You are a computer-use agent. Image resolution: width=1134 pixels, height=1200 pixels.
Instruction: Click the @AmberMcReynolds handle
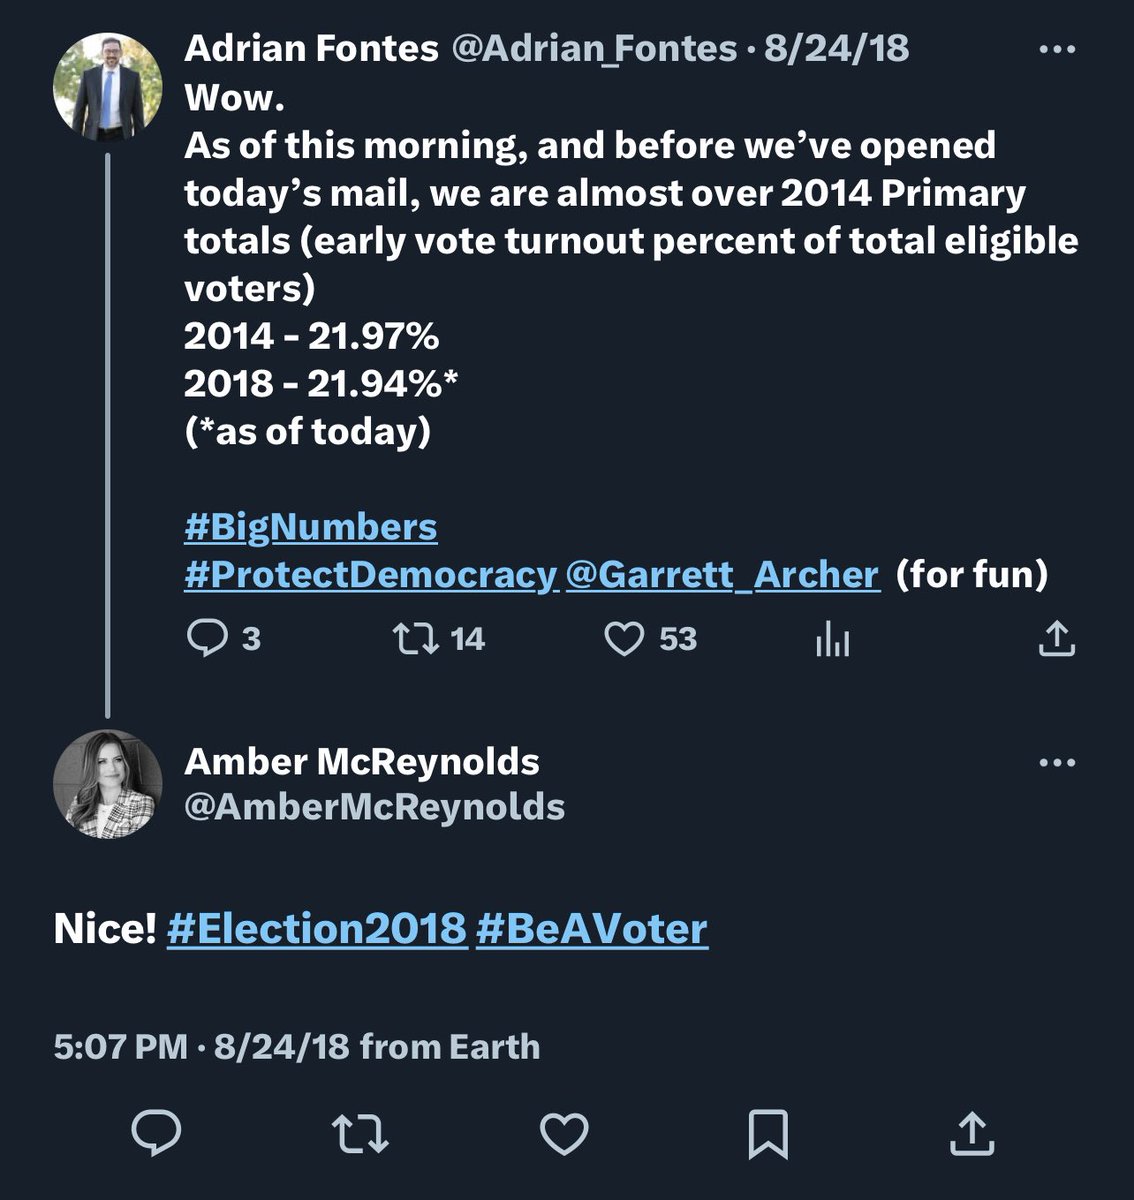tap(374, 807)
